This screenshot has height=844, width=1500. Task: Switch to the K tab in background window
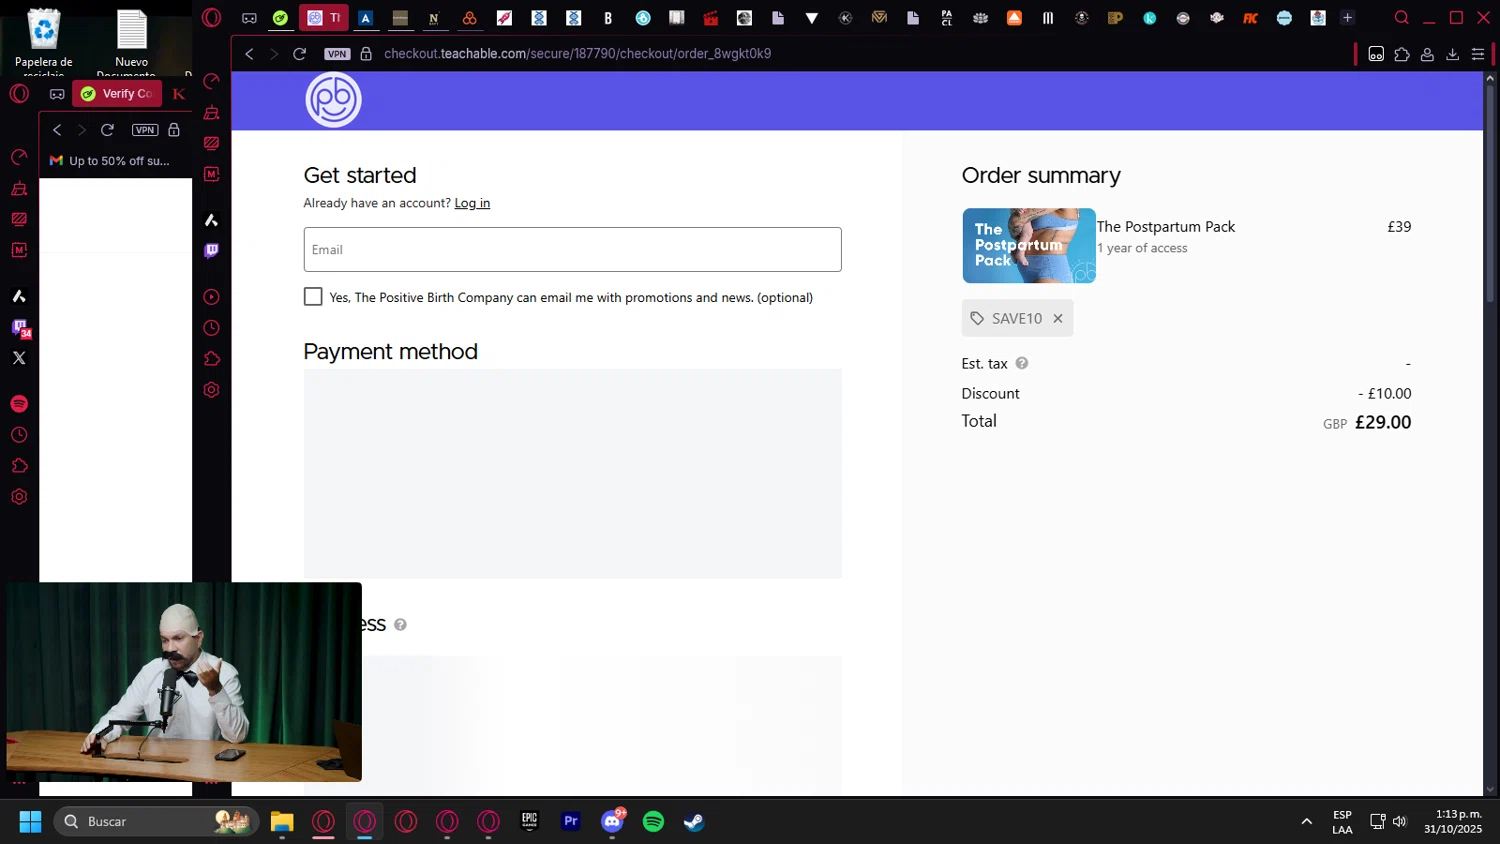pos(179,94)
